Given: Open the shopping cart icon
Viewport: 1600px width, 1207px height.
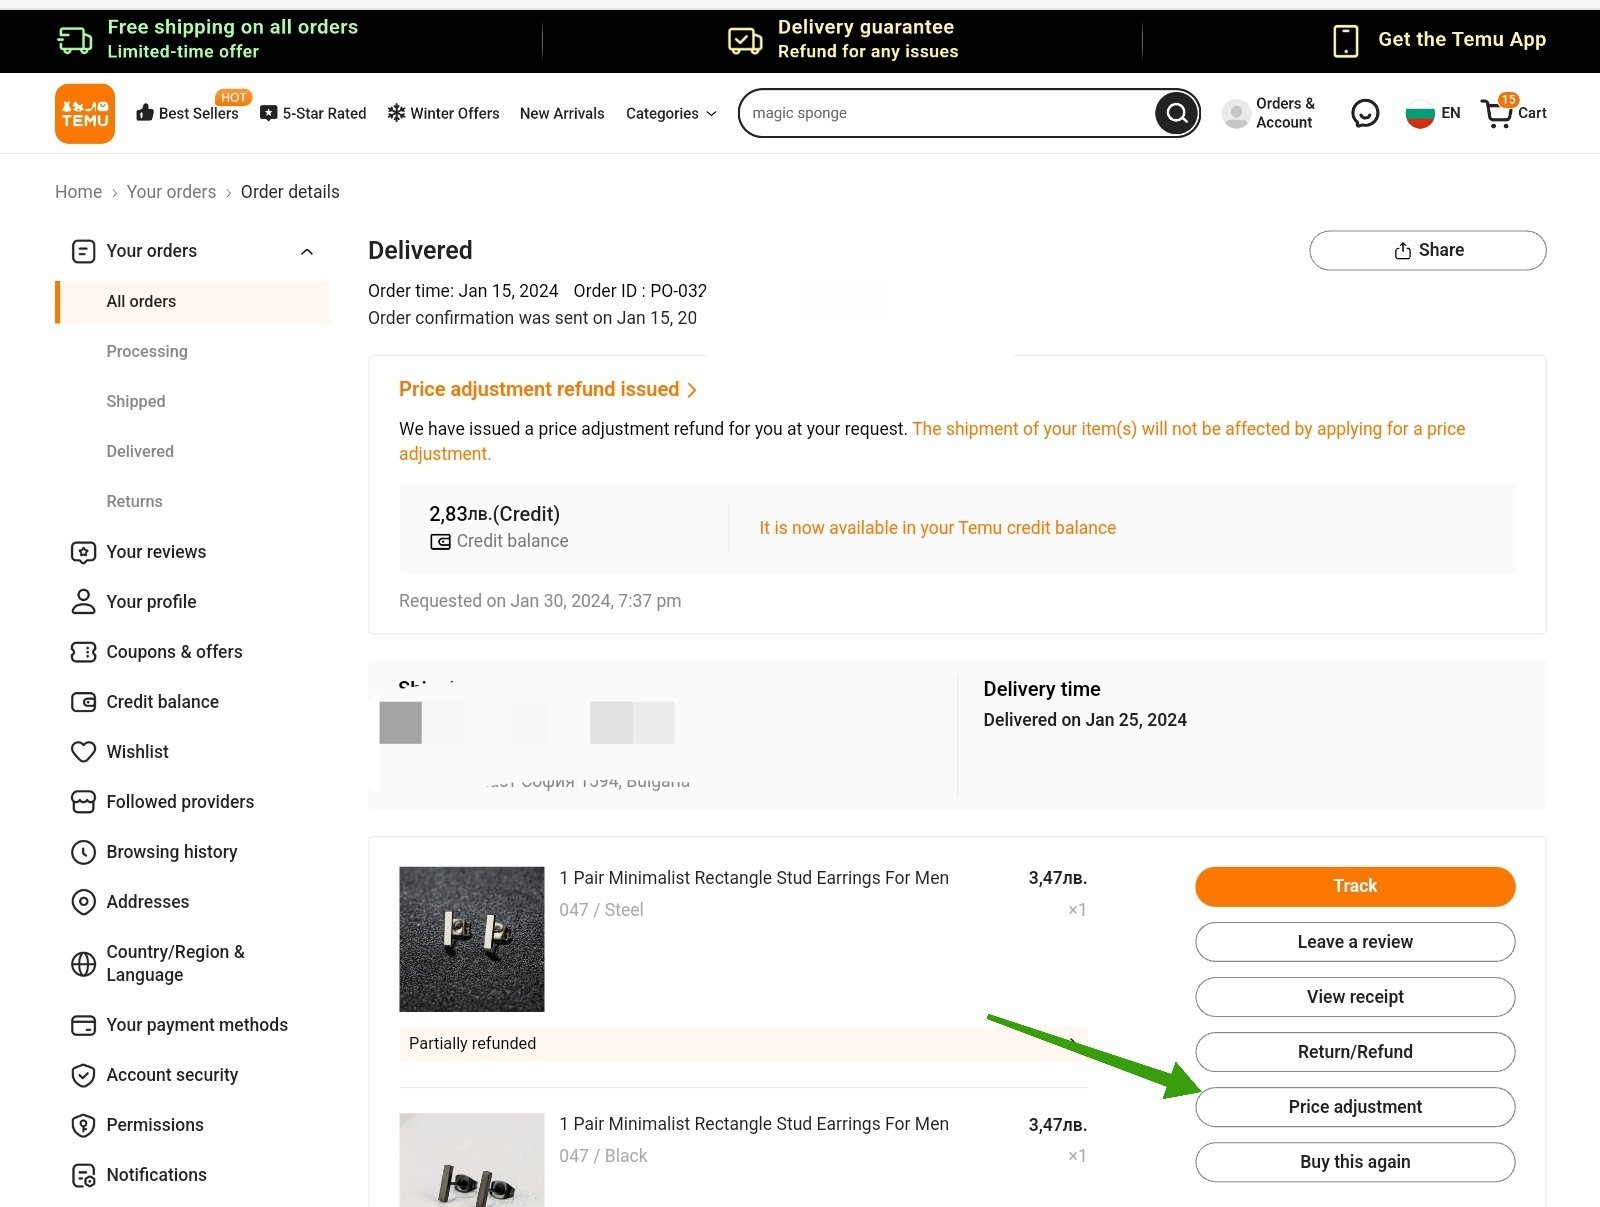Looking at the screenshot, I should point(1497,113).
